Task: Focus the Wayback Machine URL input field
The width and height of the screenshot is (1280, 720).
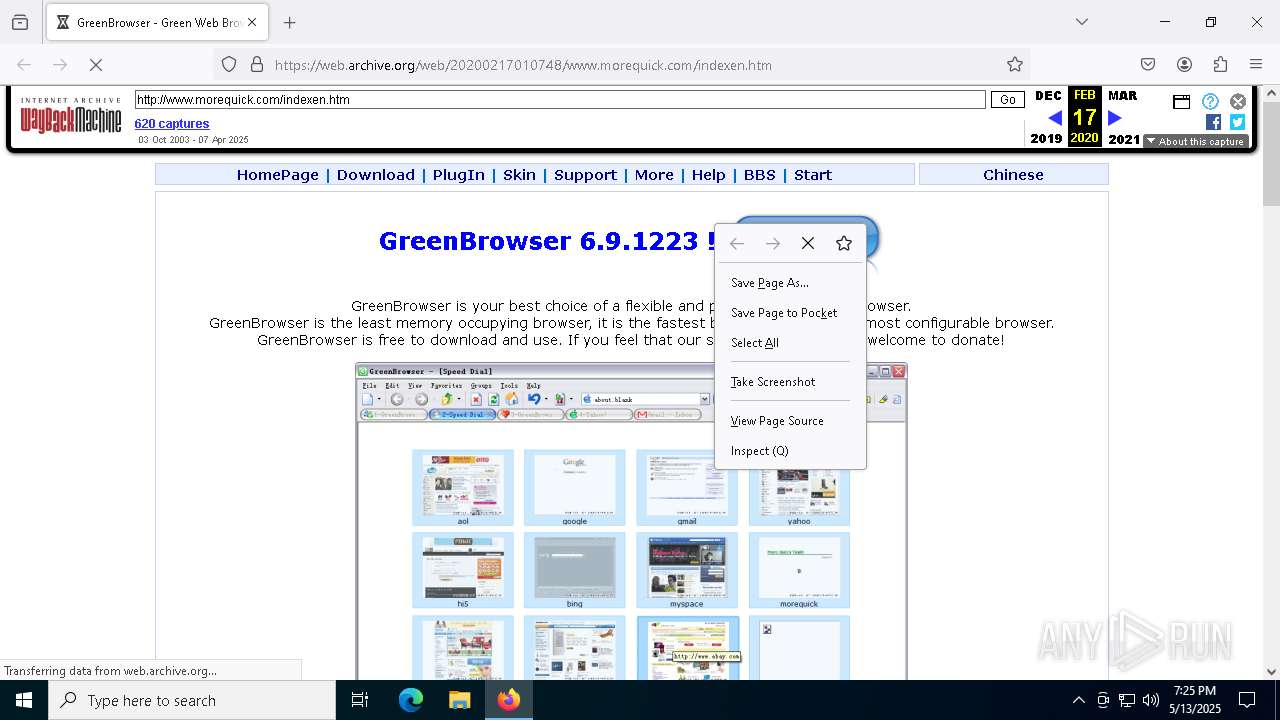Action: (560, 100)
